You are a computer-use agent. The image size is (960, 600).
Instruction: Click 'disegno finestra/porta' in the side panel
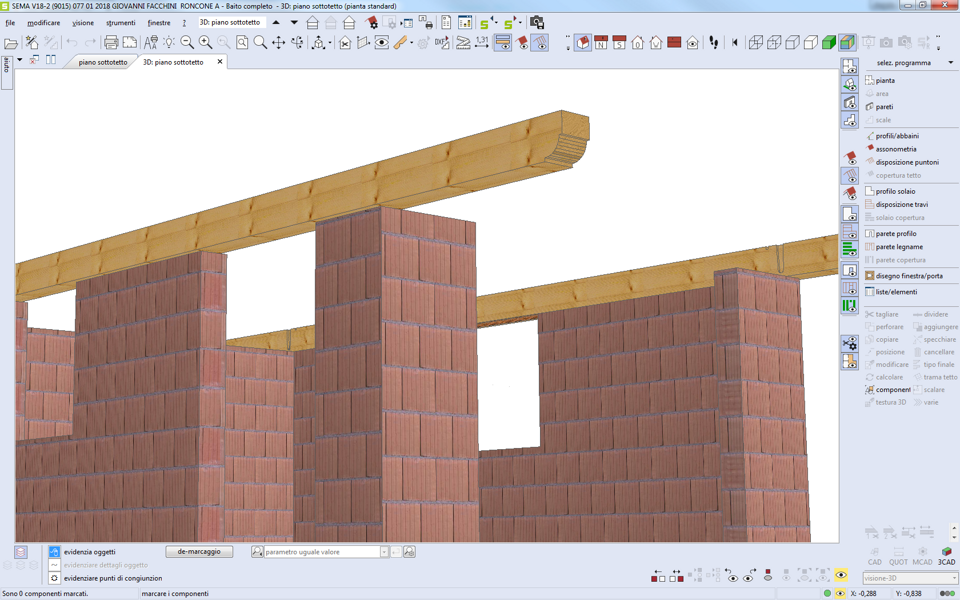tap(908, 276)
